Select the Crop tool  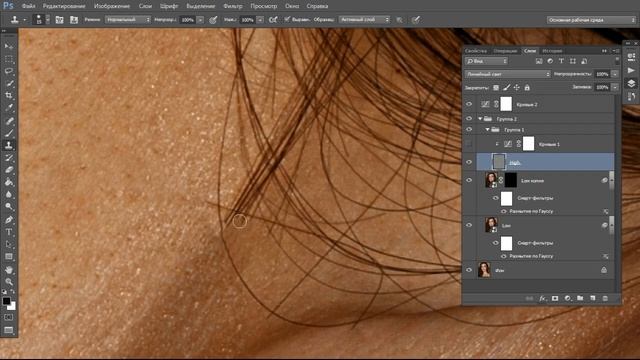point(9,96)
